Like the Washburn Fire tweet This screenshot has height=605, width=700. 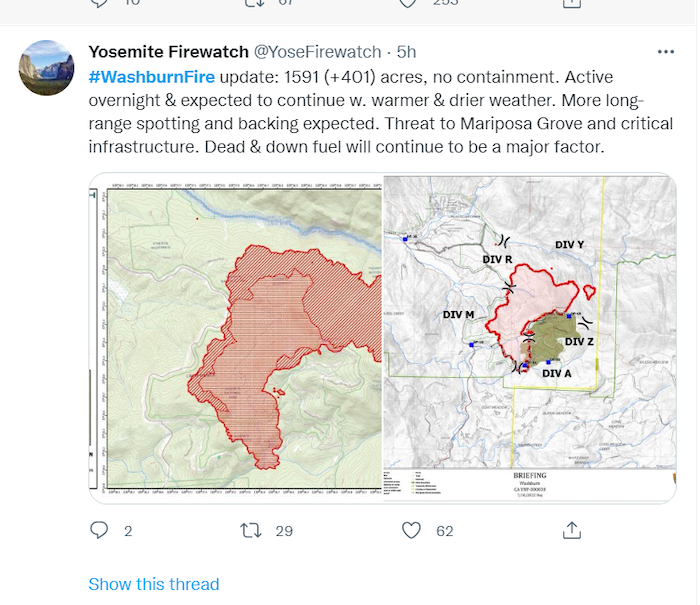tap(411, 530)
